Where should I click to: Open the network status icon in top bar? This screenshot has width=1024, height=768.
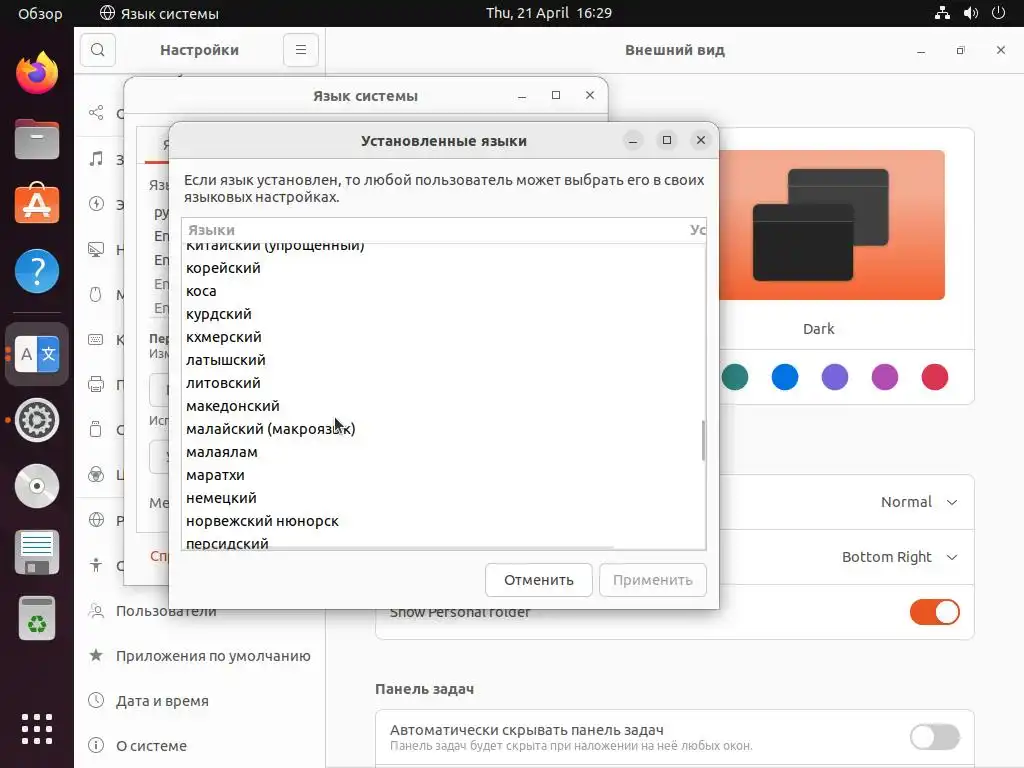pos(942,13)
